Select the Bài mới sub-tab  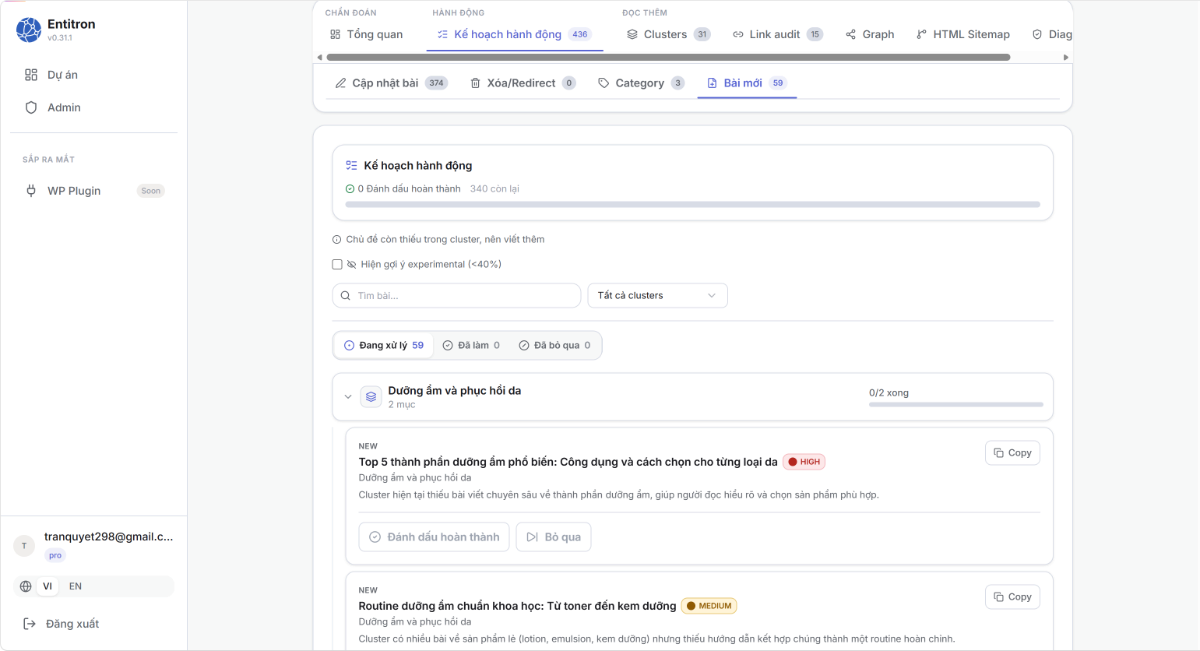747,83
